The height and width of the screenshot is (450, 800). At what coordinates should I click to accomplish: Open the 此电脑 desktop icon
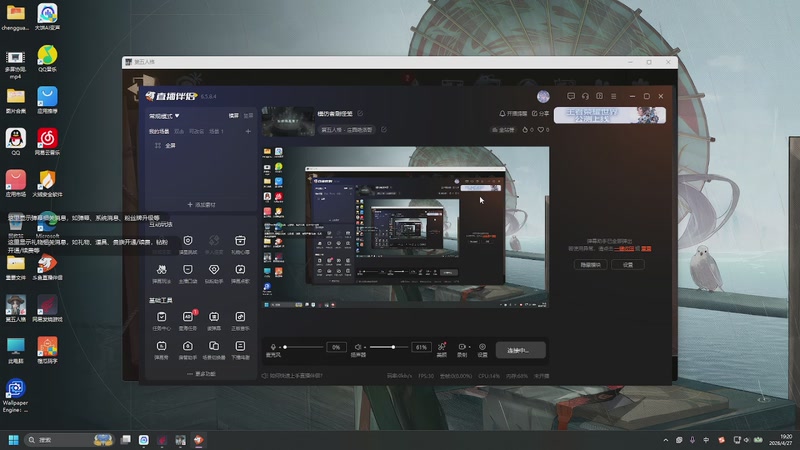(15, 350)
